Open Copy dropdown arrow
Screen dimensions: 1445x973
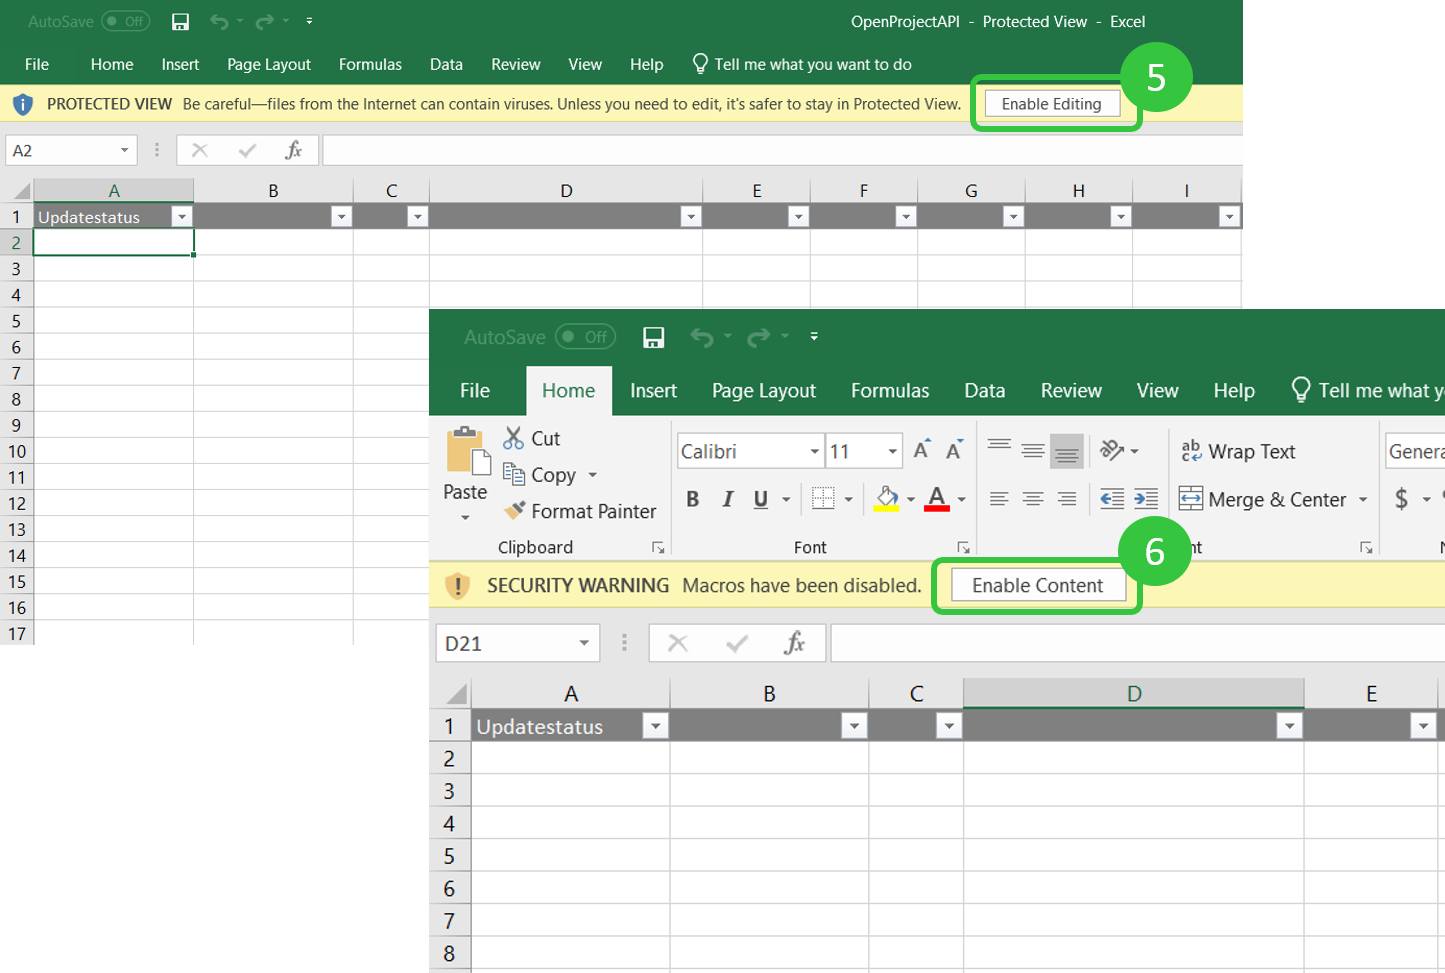coord(592,475)
